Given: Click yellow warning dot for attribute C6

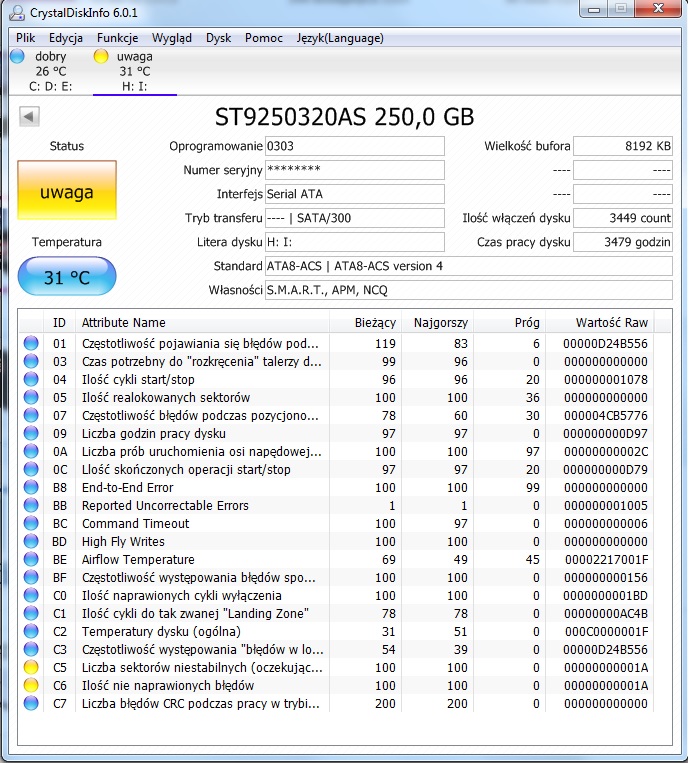Looking at the screenshot, I should pyautogui.click(x=31, y=685).
